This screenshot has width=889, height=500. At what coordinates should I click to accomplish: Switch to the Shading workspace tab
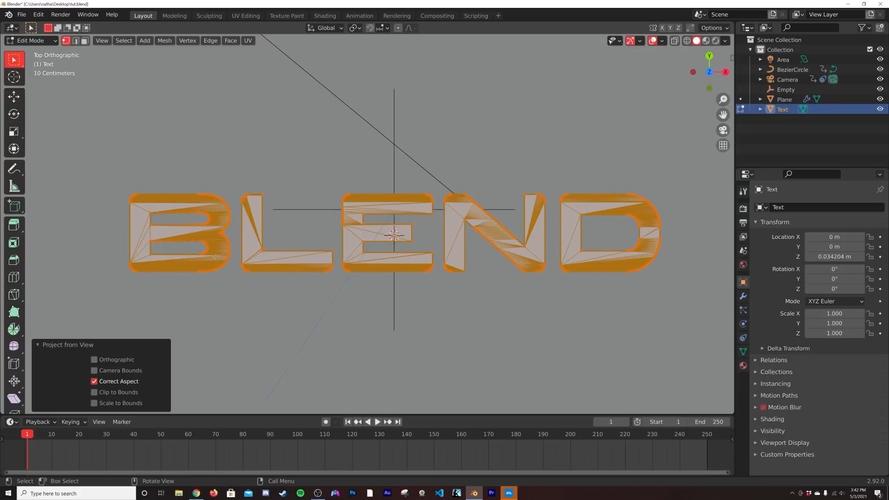(325, 16)
